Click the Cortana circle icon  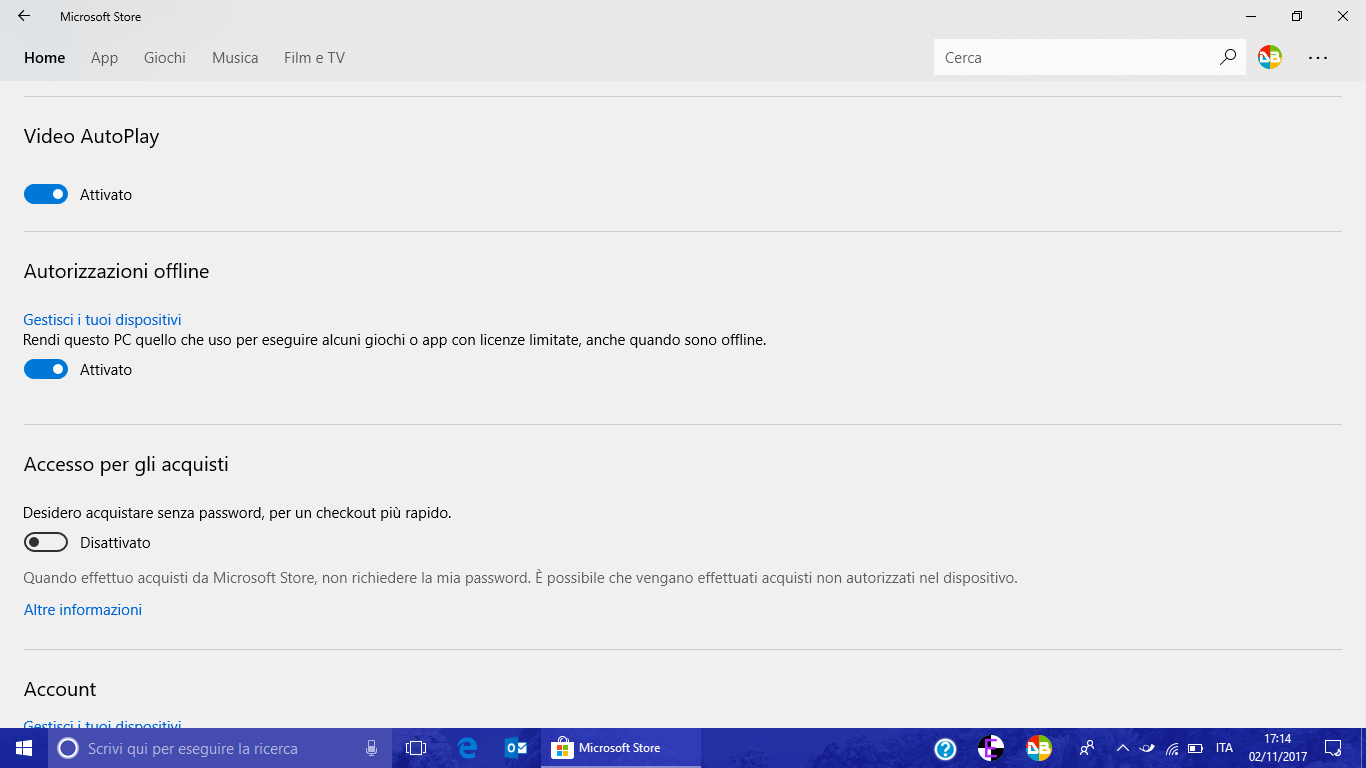(68, 748)
